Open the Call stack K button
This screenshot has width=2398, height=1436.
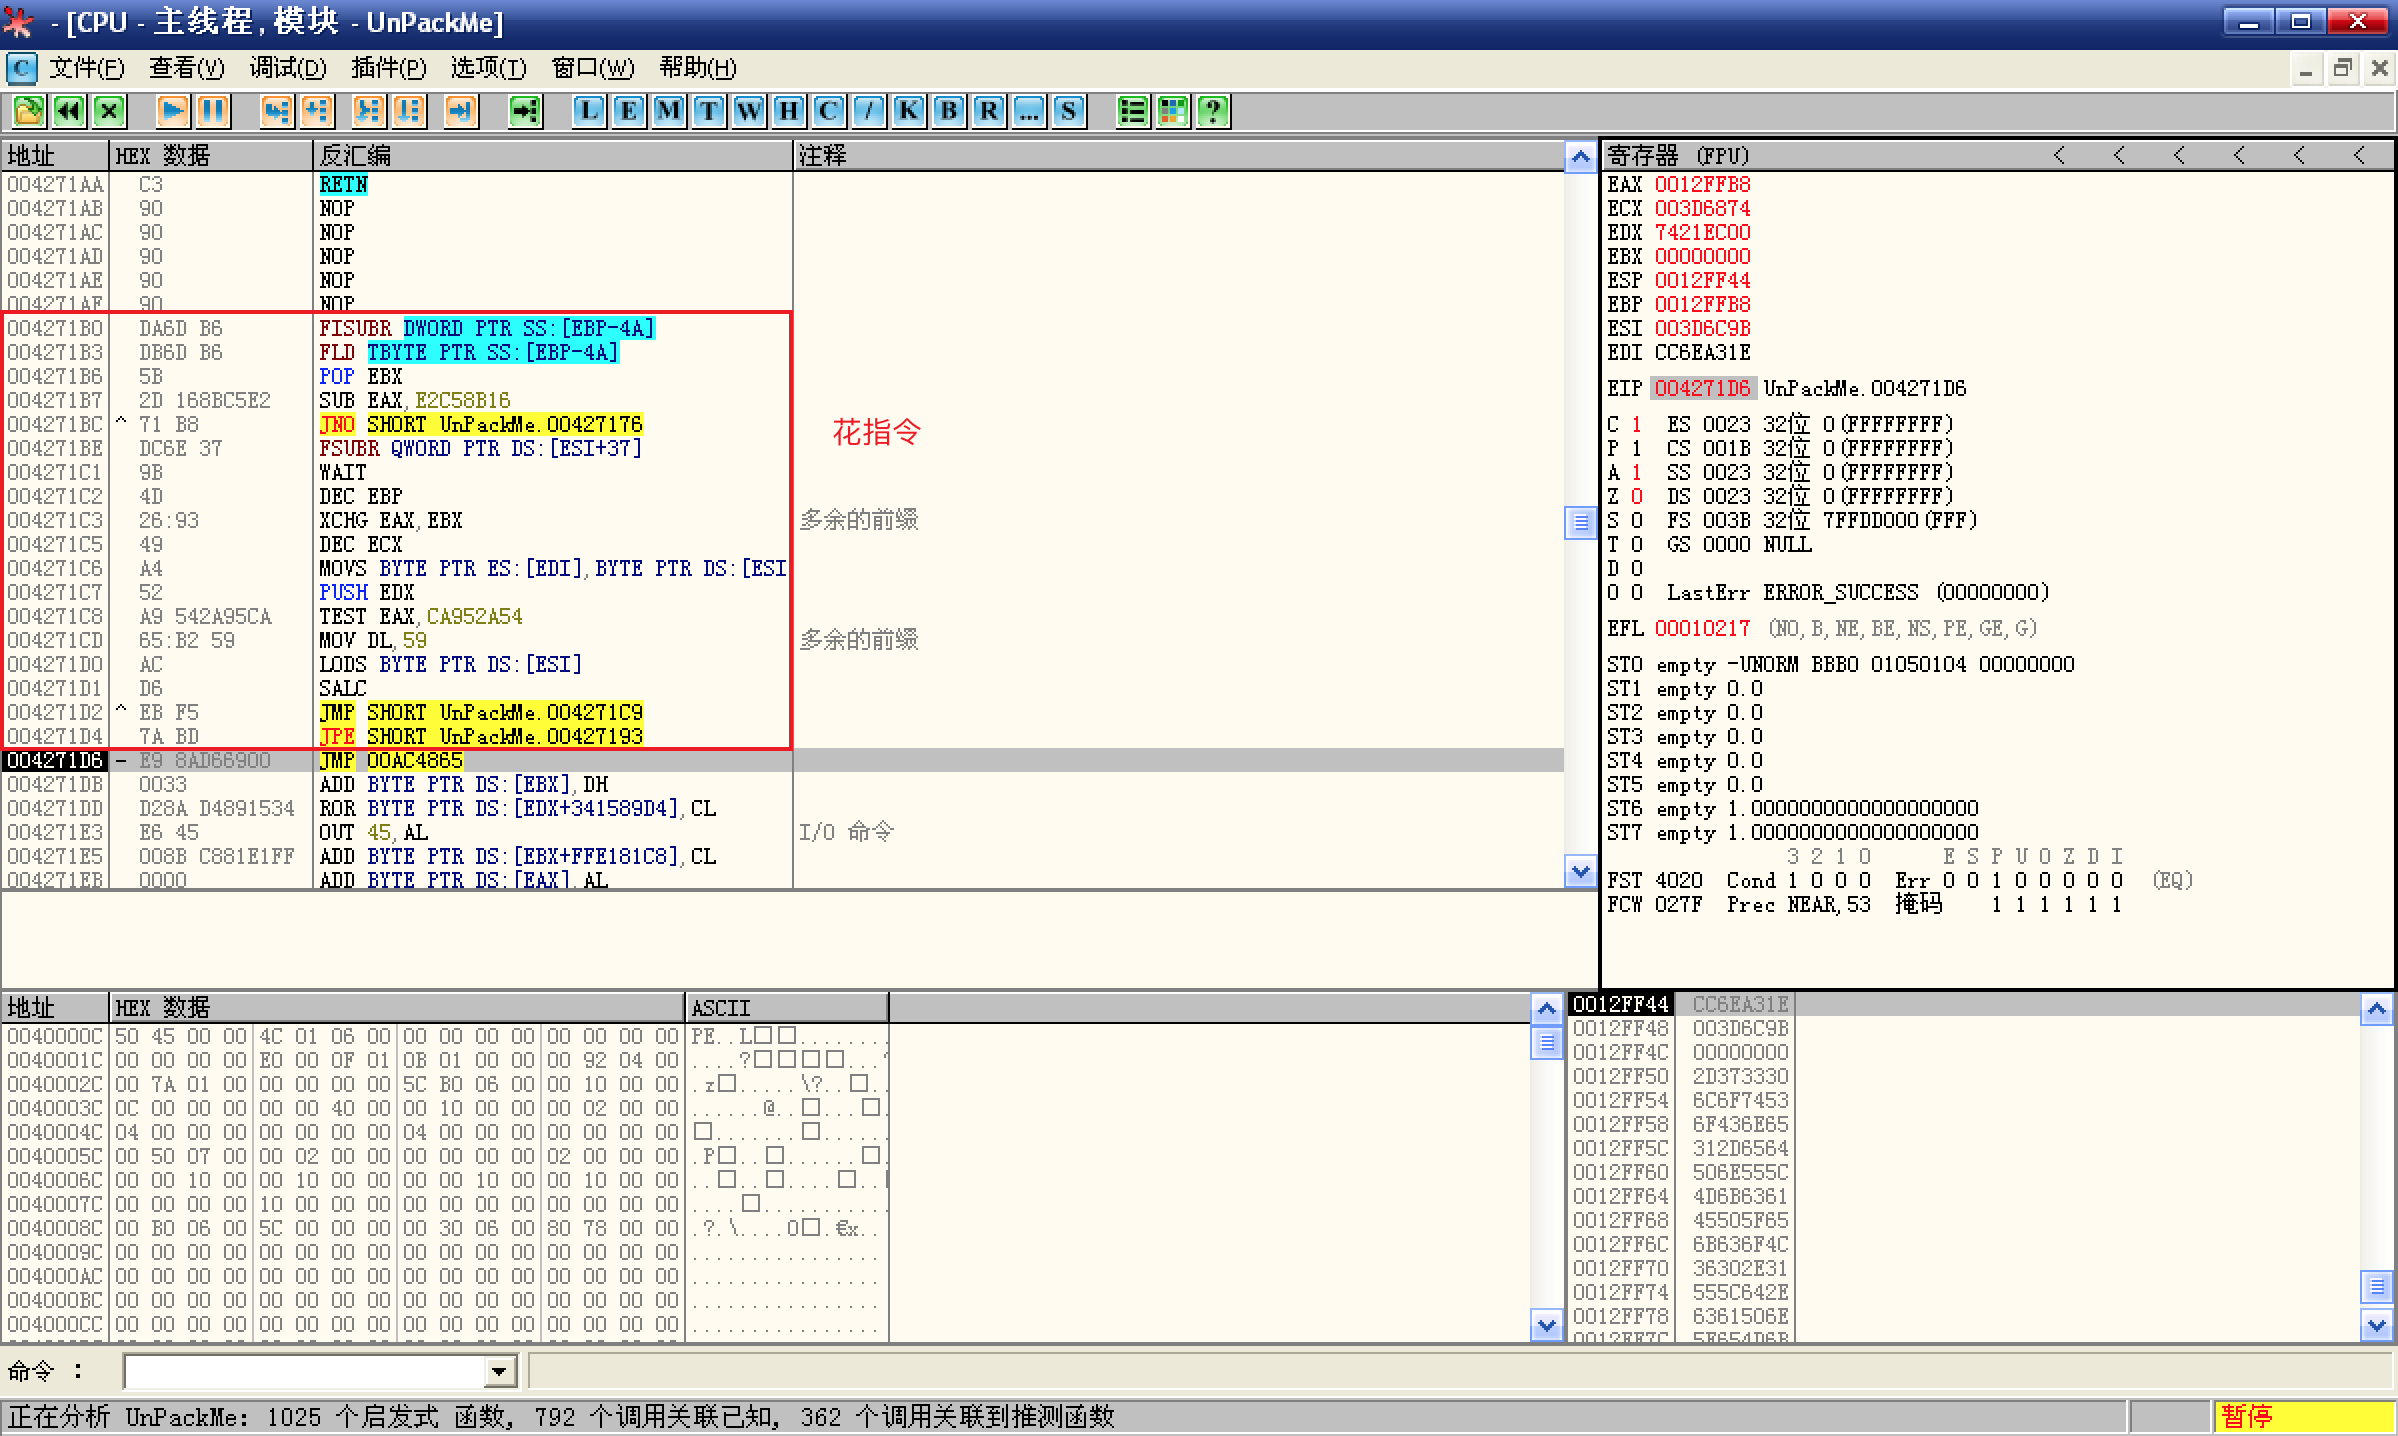(x=908, y=110)
